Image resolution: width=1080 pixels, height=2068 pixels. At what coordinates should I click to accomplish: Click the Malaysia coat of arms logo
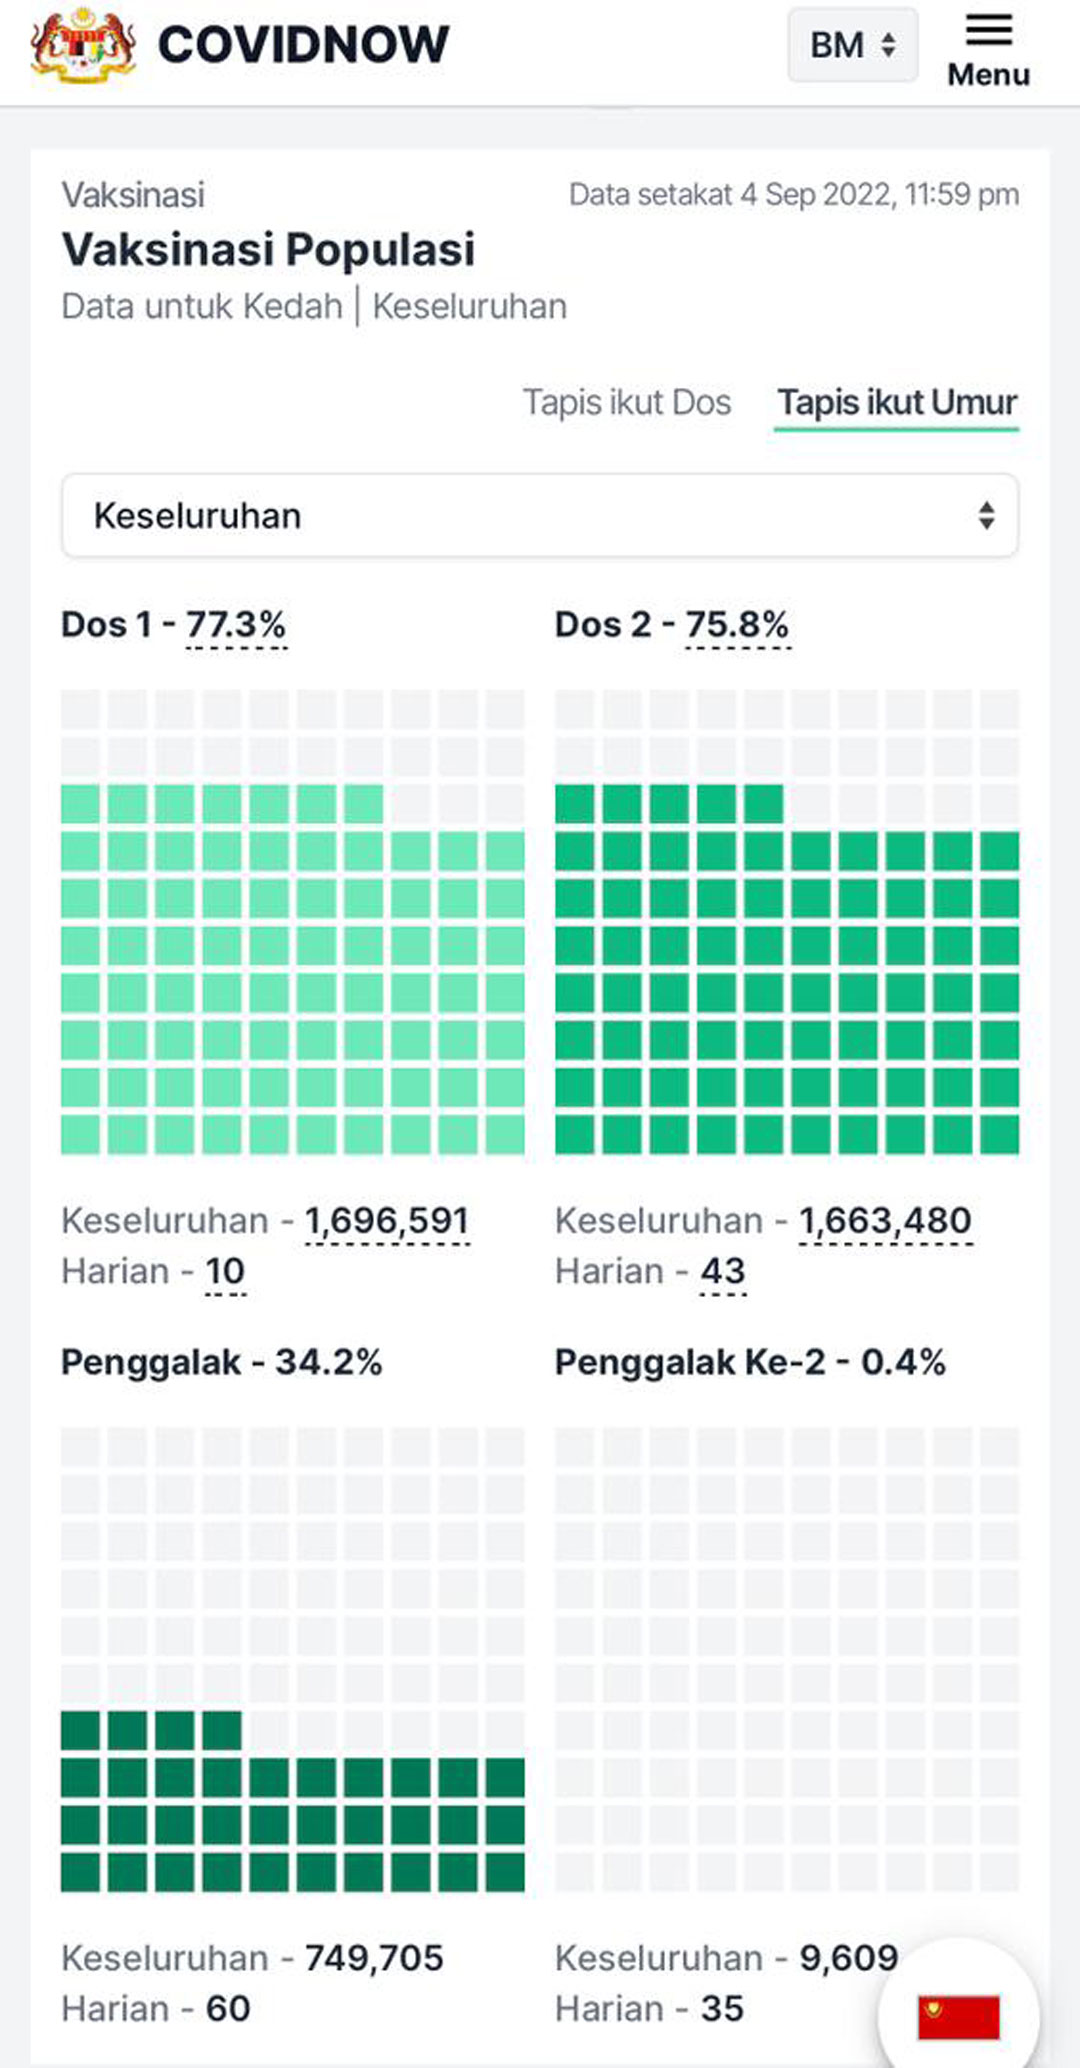pyautogui.click(x=83, y=45)
